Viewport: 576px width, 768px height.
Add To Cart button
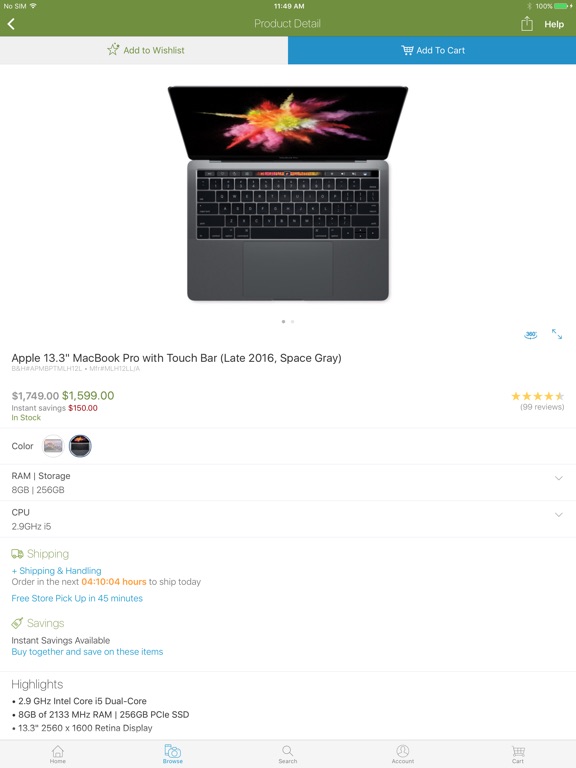[x=432, y=50]
